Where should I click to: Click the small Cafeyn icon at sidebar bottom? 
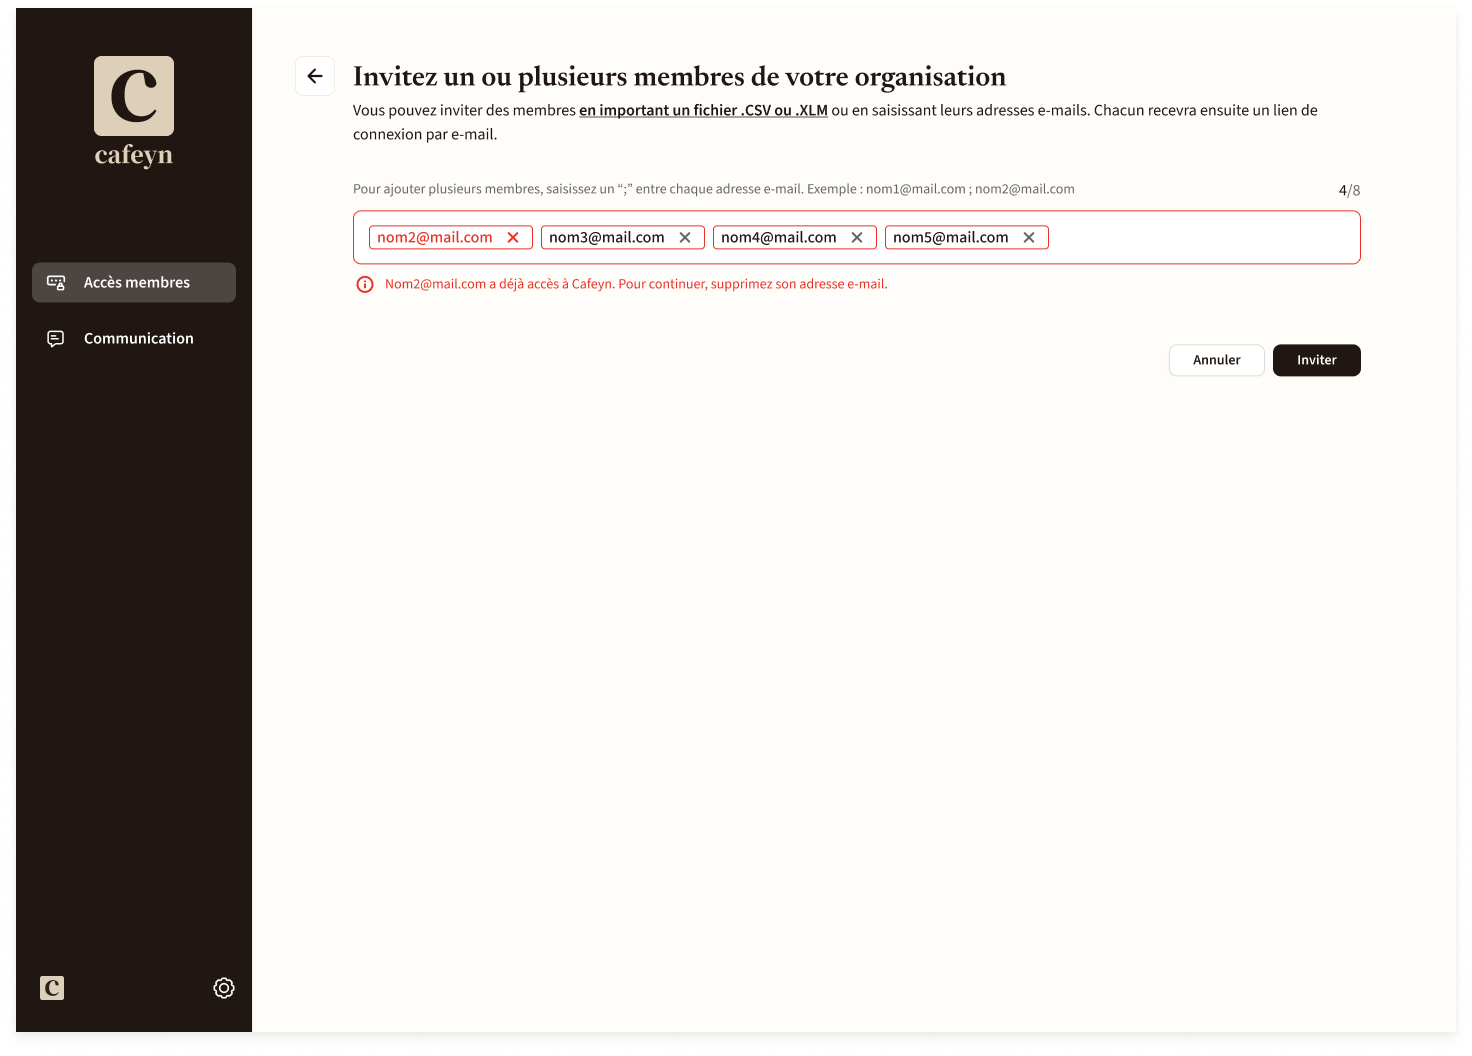point(52,988)
